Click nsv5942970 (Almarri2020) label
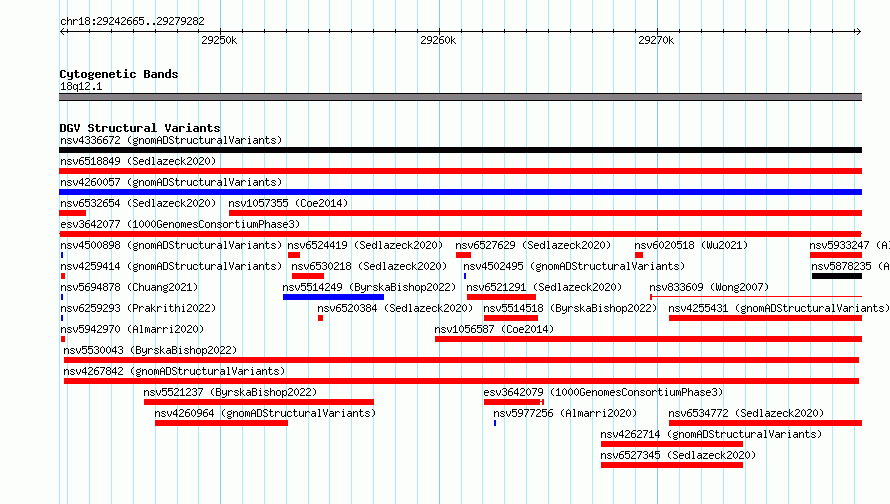The height and width of the screenshot is (504, 890). [132, 329]
